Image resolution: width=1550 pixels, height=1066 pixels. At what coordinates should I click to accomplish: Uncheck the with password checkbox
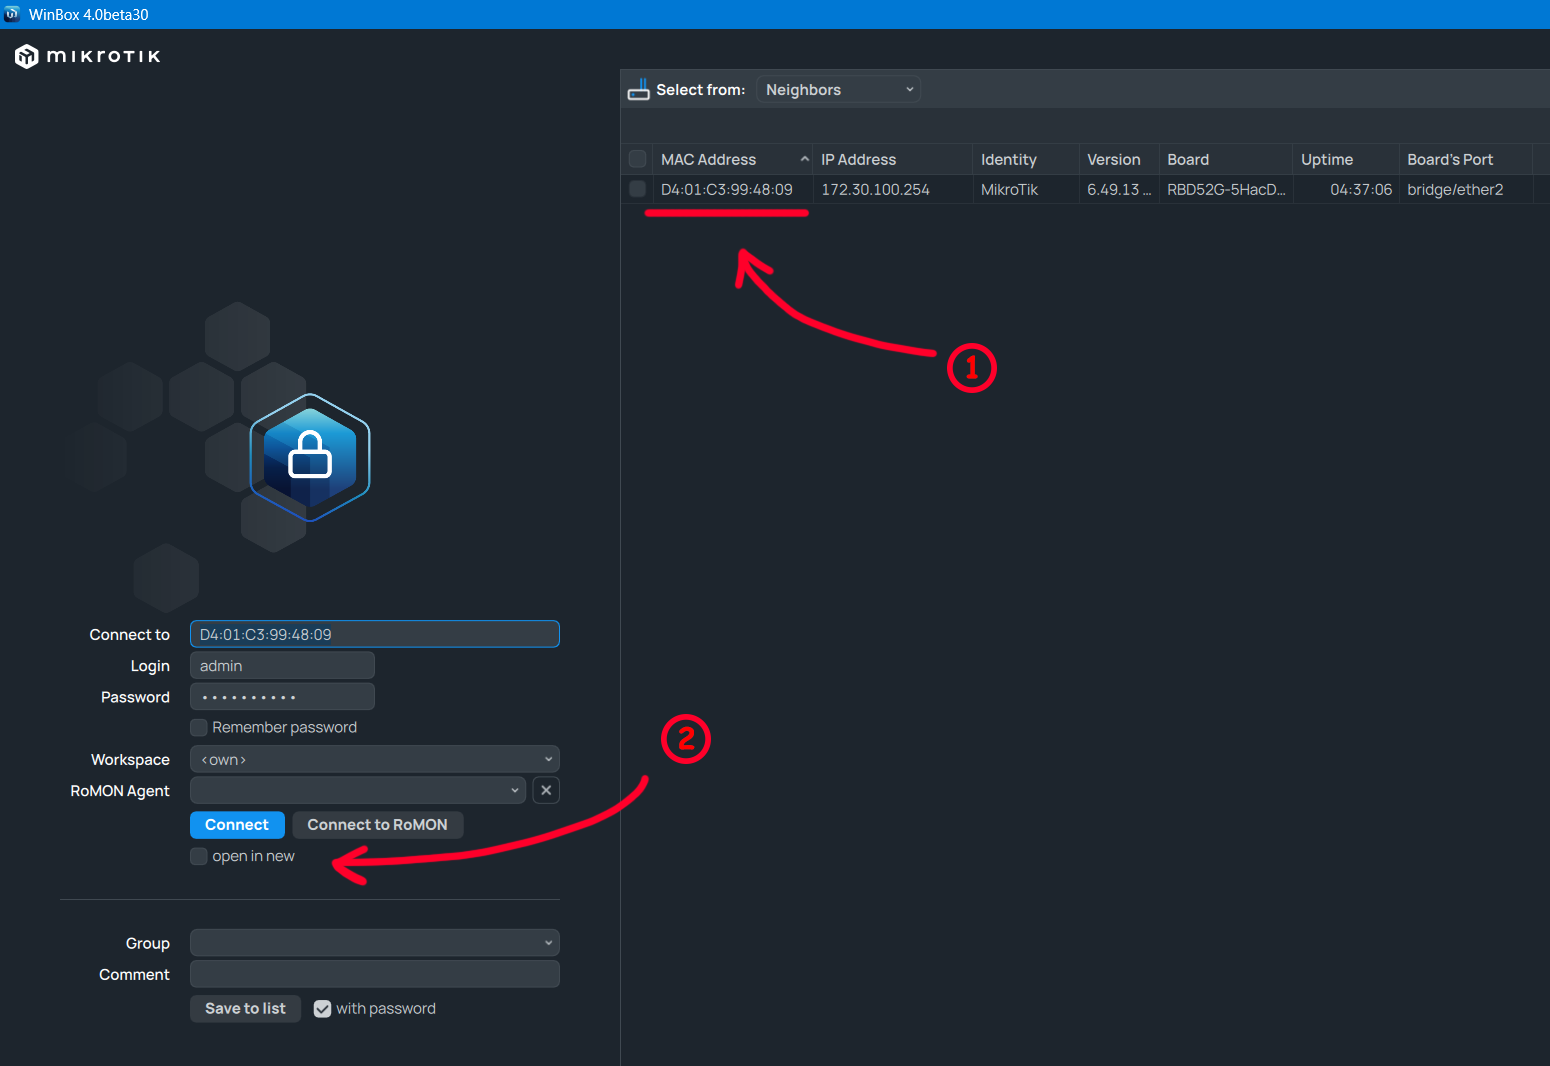click(x=322, y=1009)
